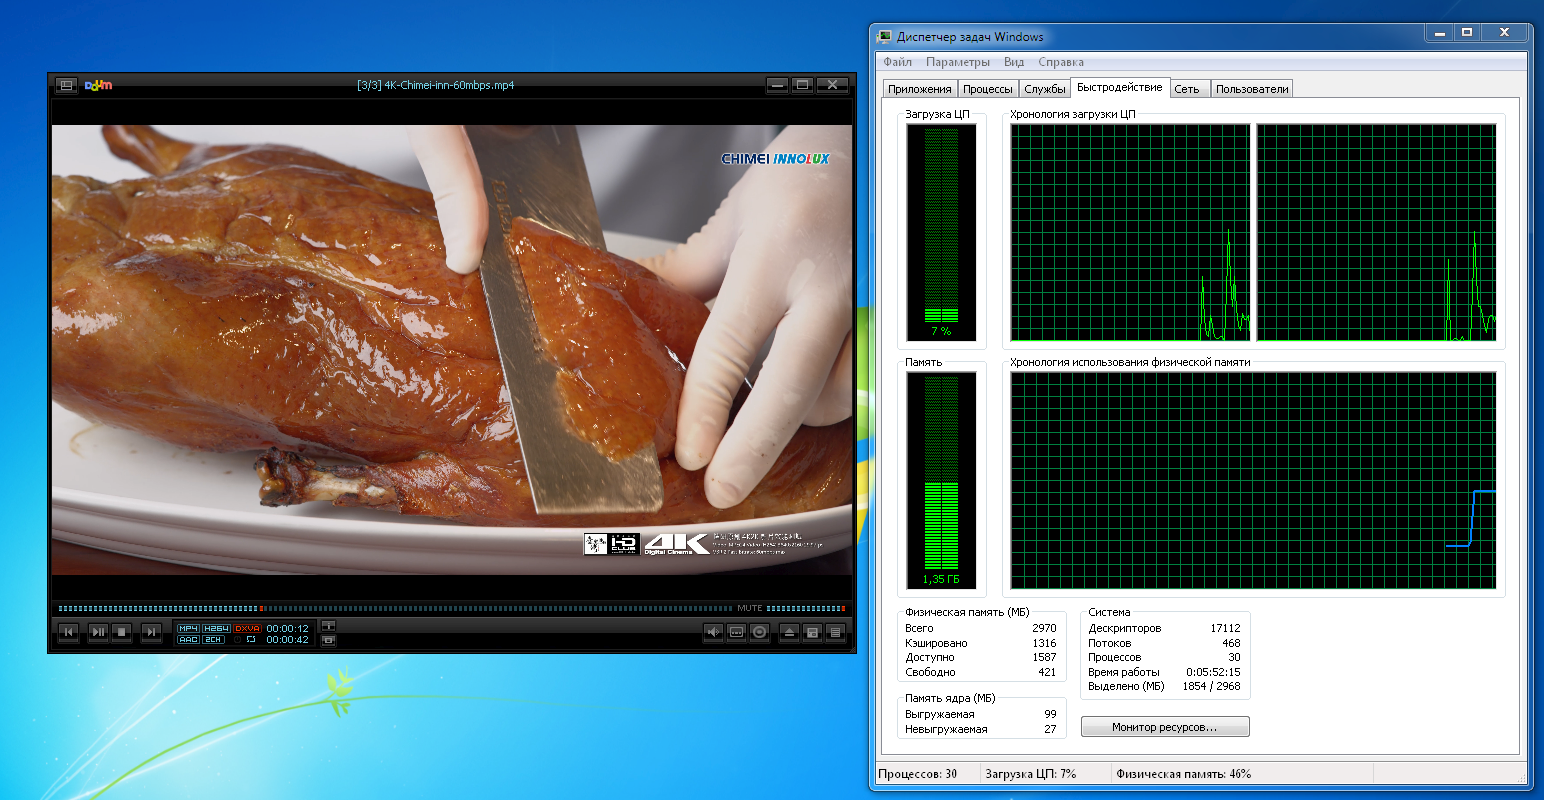Image resolution: width=1544 pixels, height=800 pixels.
Task: Open the player menu icon in title bar
Action: click(66, 85)
